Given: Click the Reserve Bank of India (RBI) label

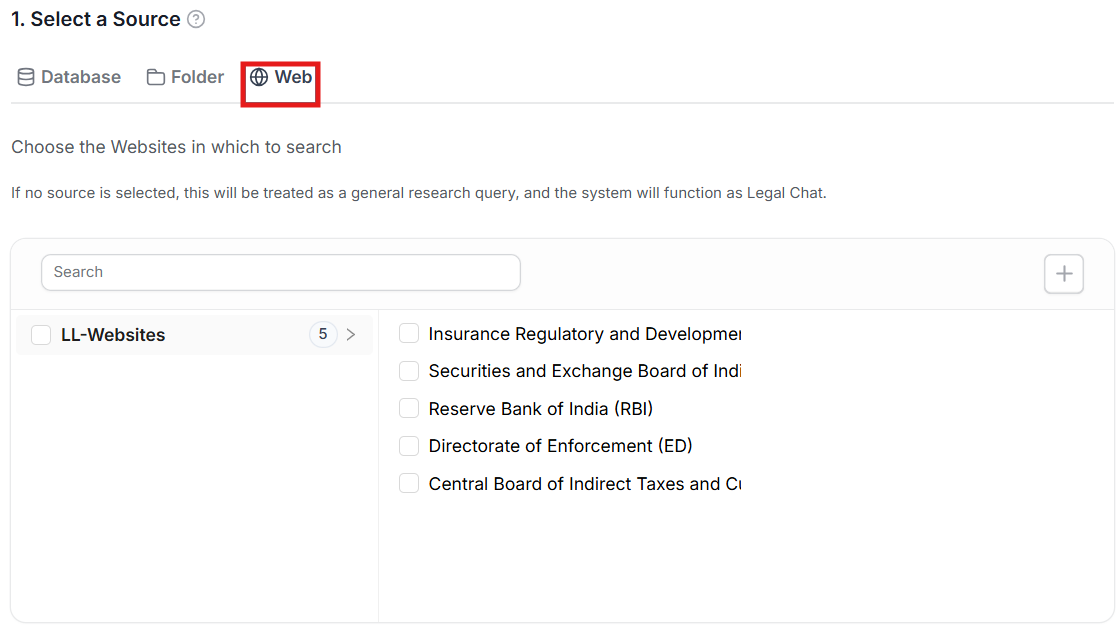Looking at the screenshot, I should pyautogui.click(x=540, y=408).
